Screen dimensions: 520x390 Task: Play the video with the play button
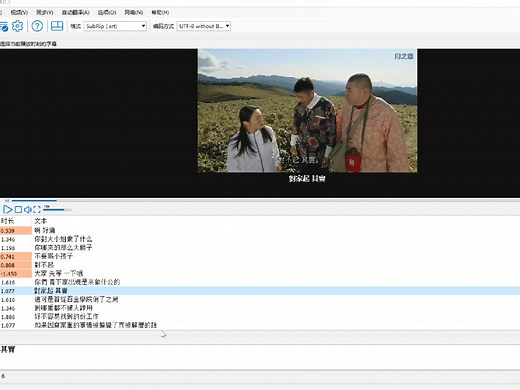[x=7, y=209]
